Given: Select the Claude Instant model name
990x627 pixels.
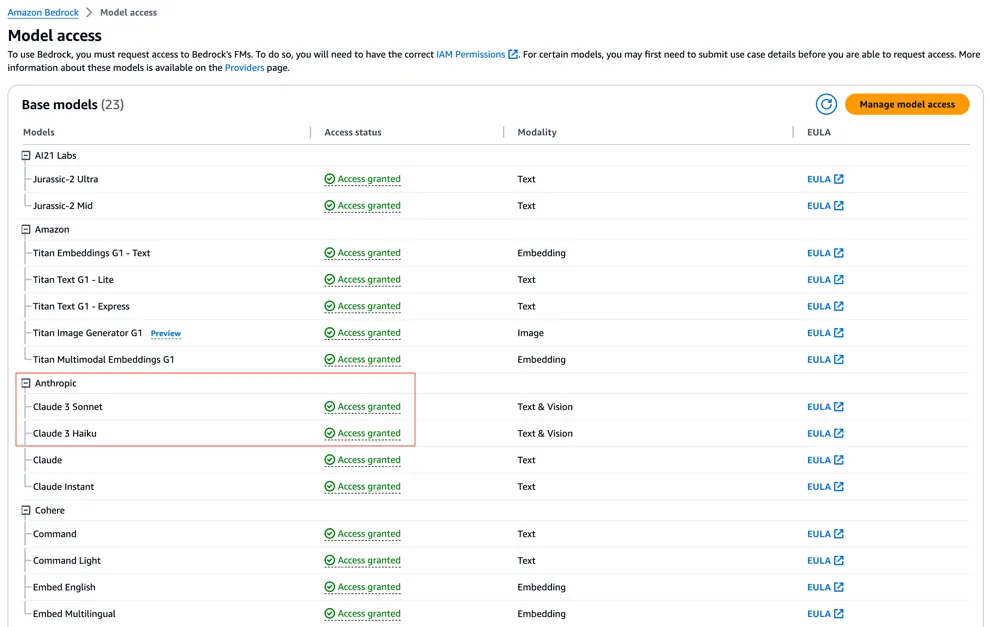Looking at the screenshot, I should [63, 487].
